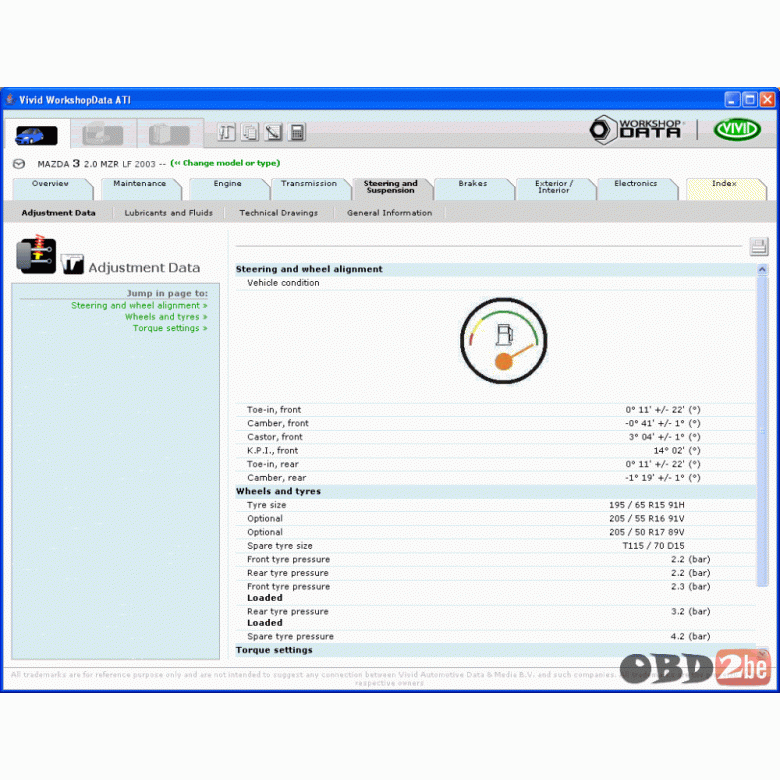780x780 pixels.
Task: Jump to Steering and wheel alignment
Action: click(x=139, y=305)
